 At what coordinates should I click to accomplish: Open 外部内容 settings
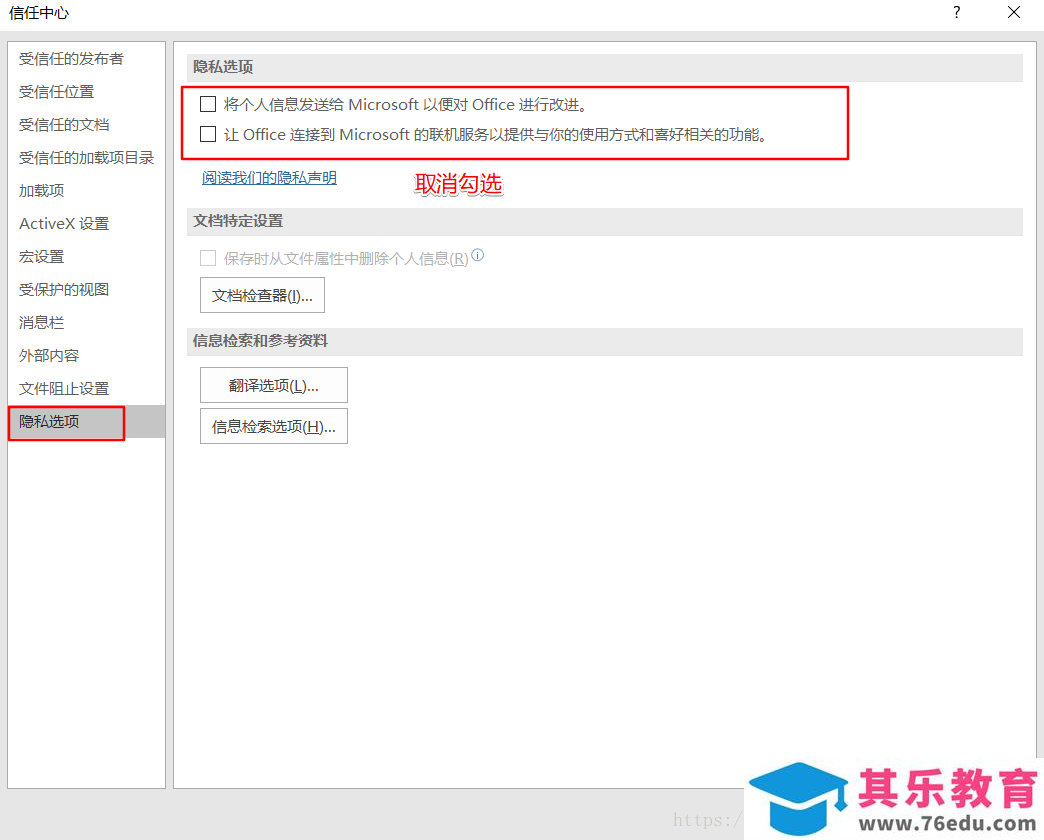coord(87,355)
